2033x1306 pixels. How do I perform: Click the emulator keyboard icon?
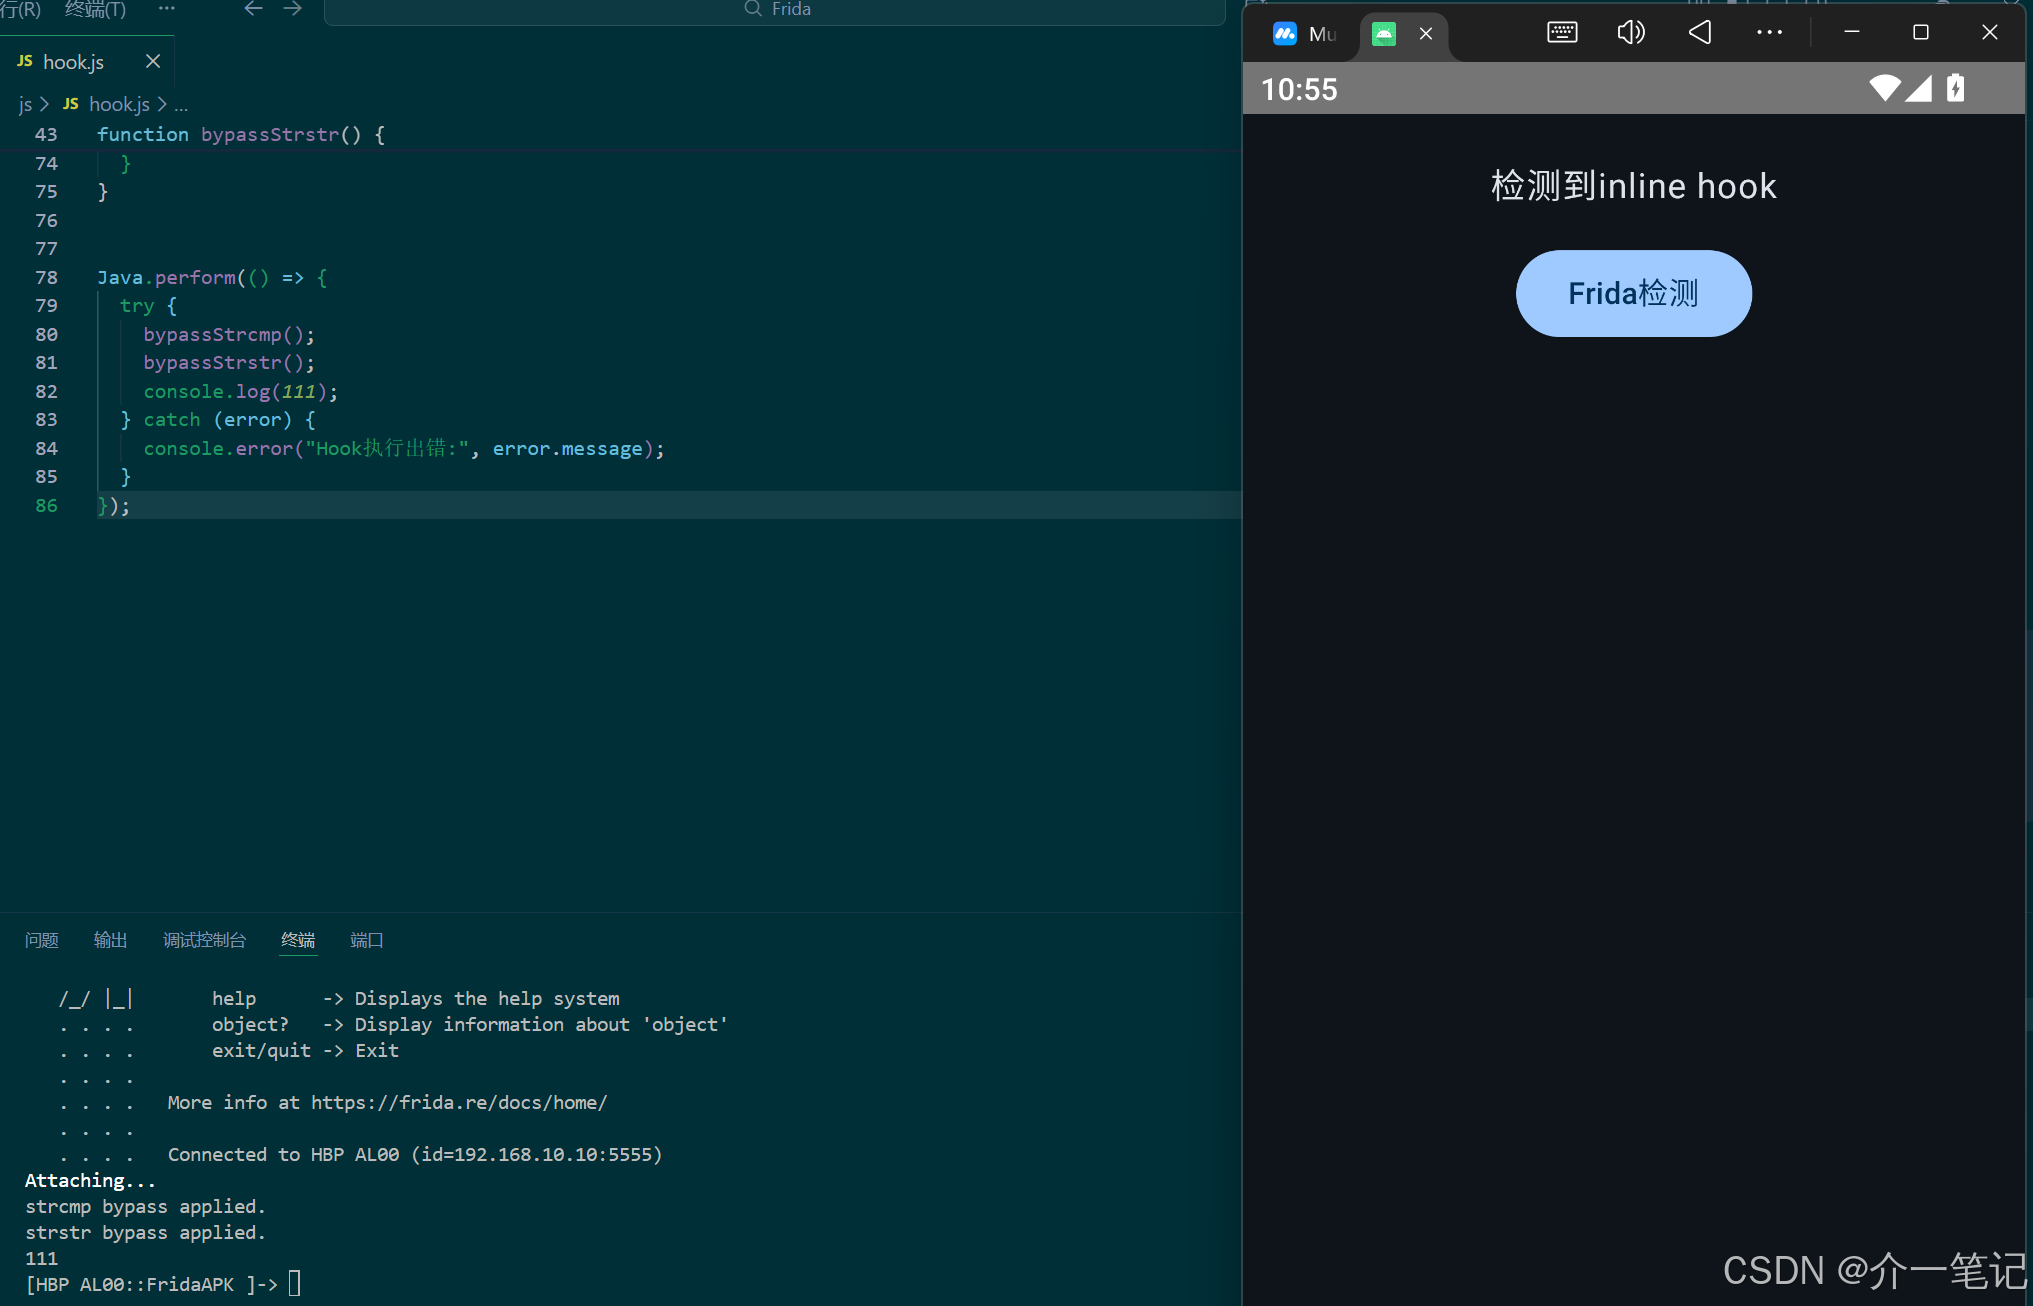(1562, 33)
